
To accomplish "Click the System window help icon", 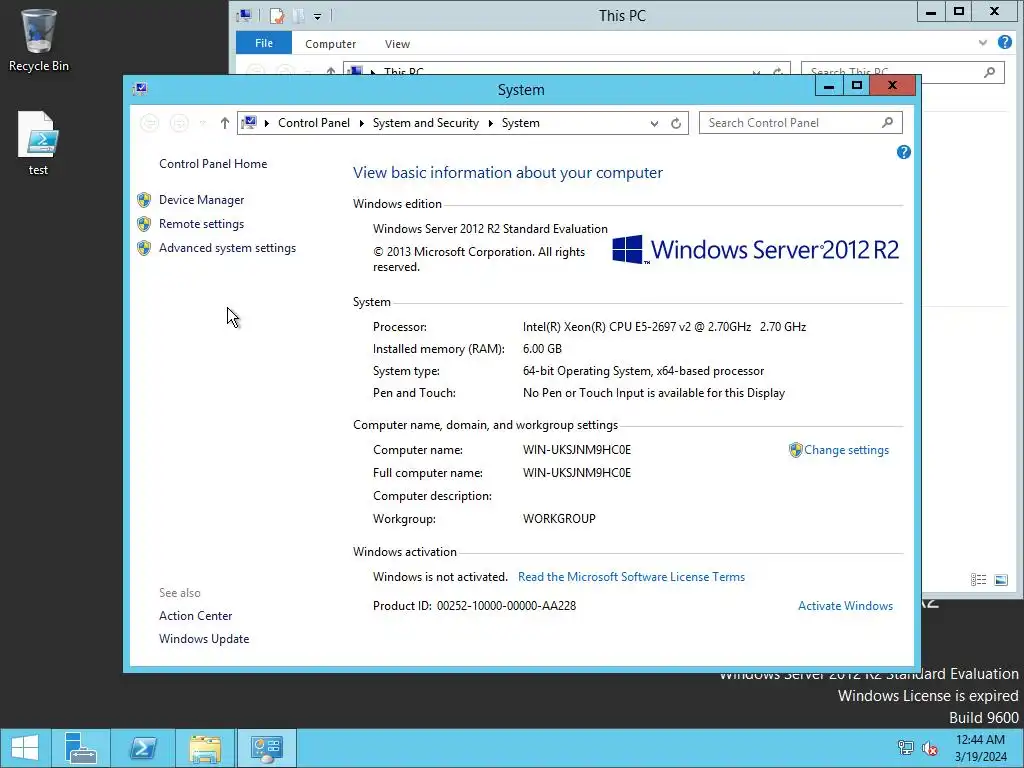I will tap(903, 152).
